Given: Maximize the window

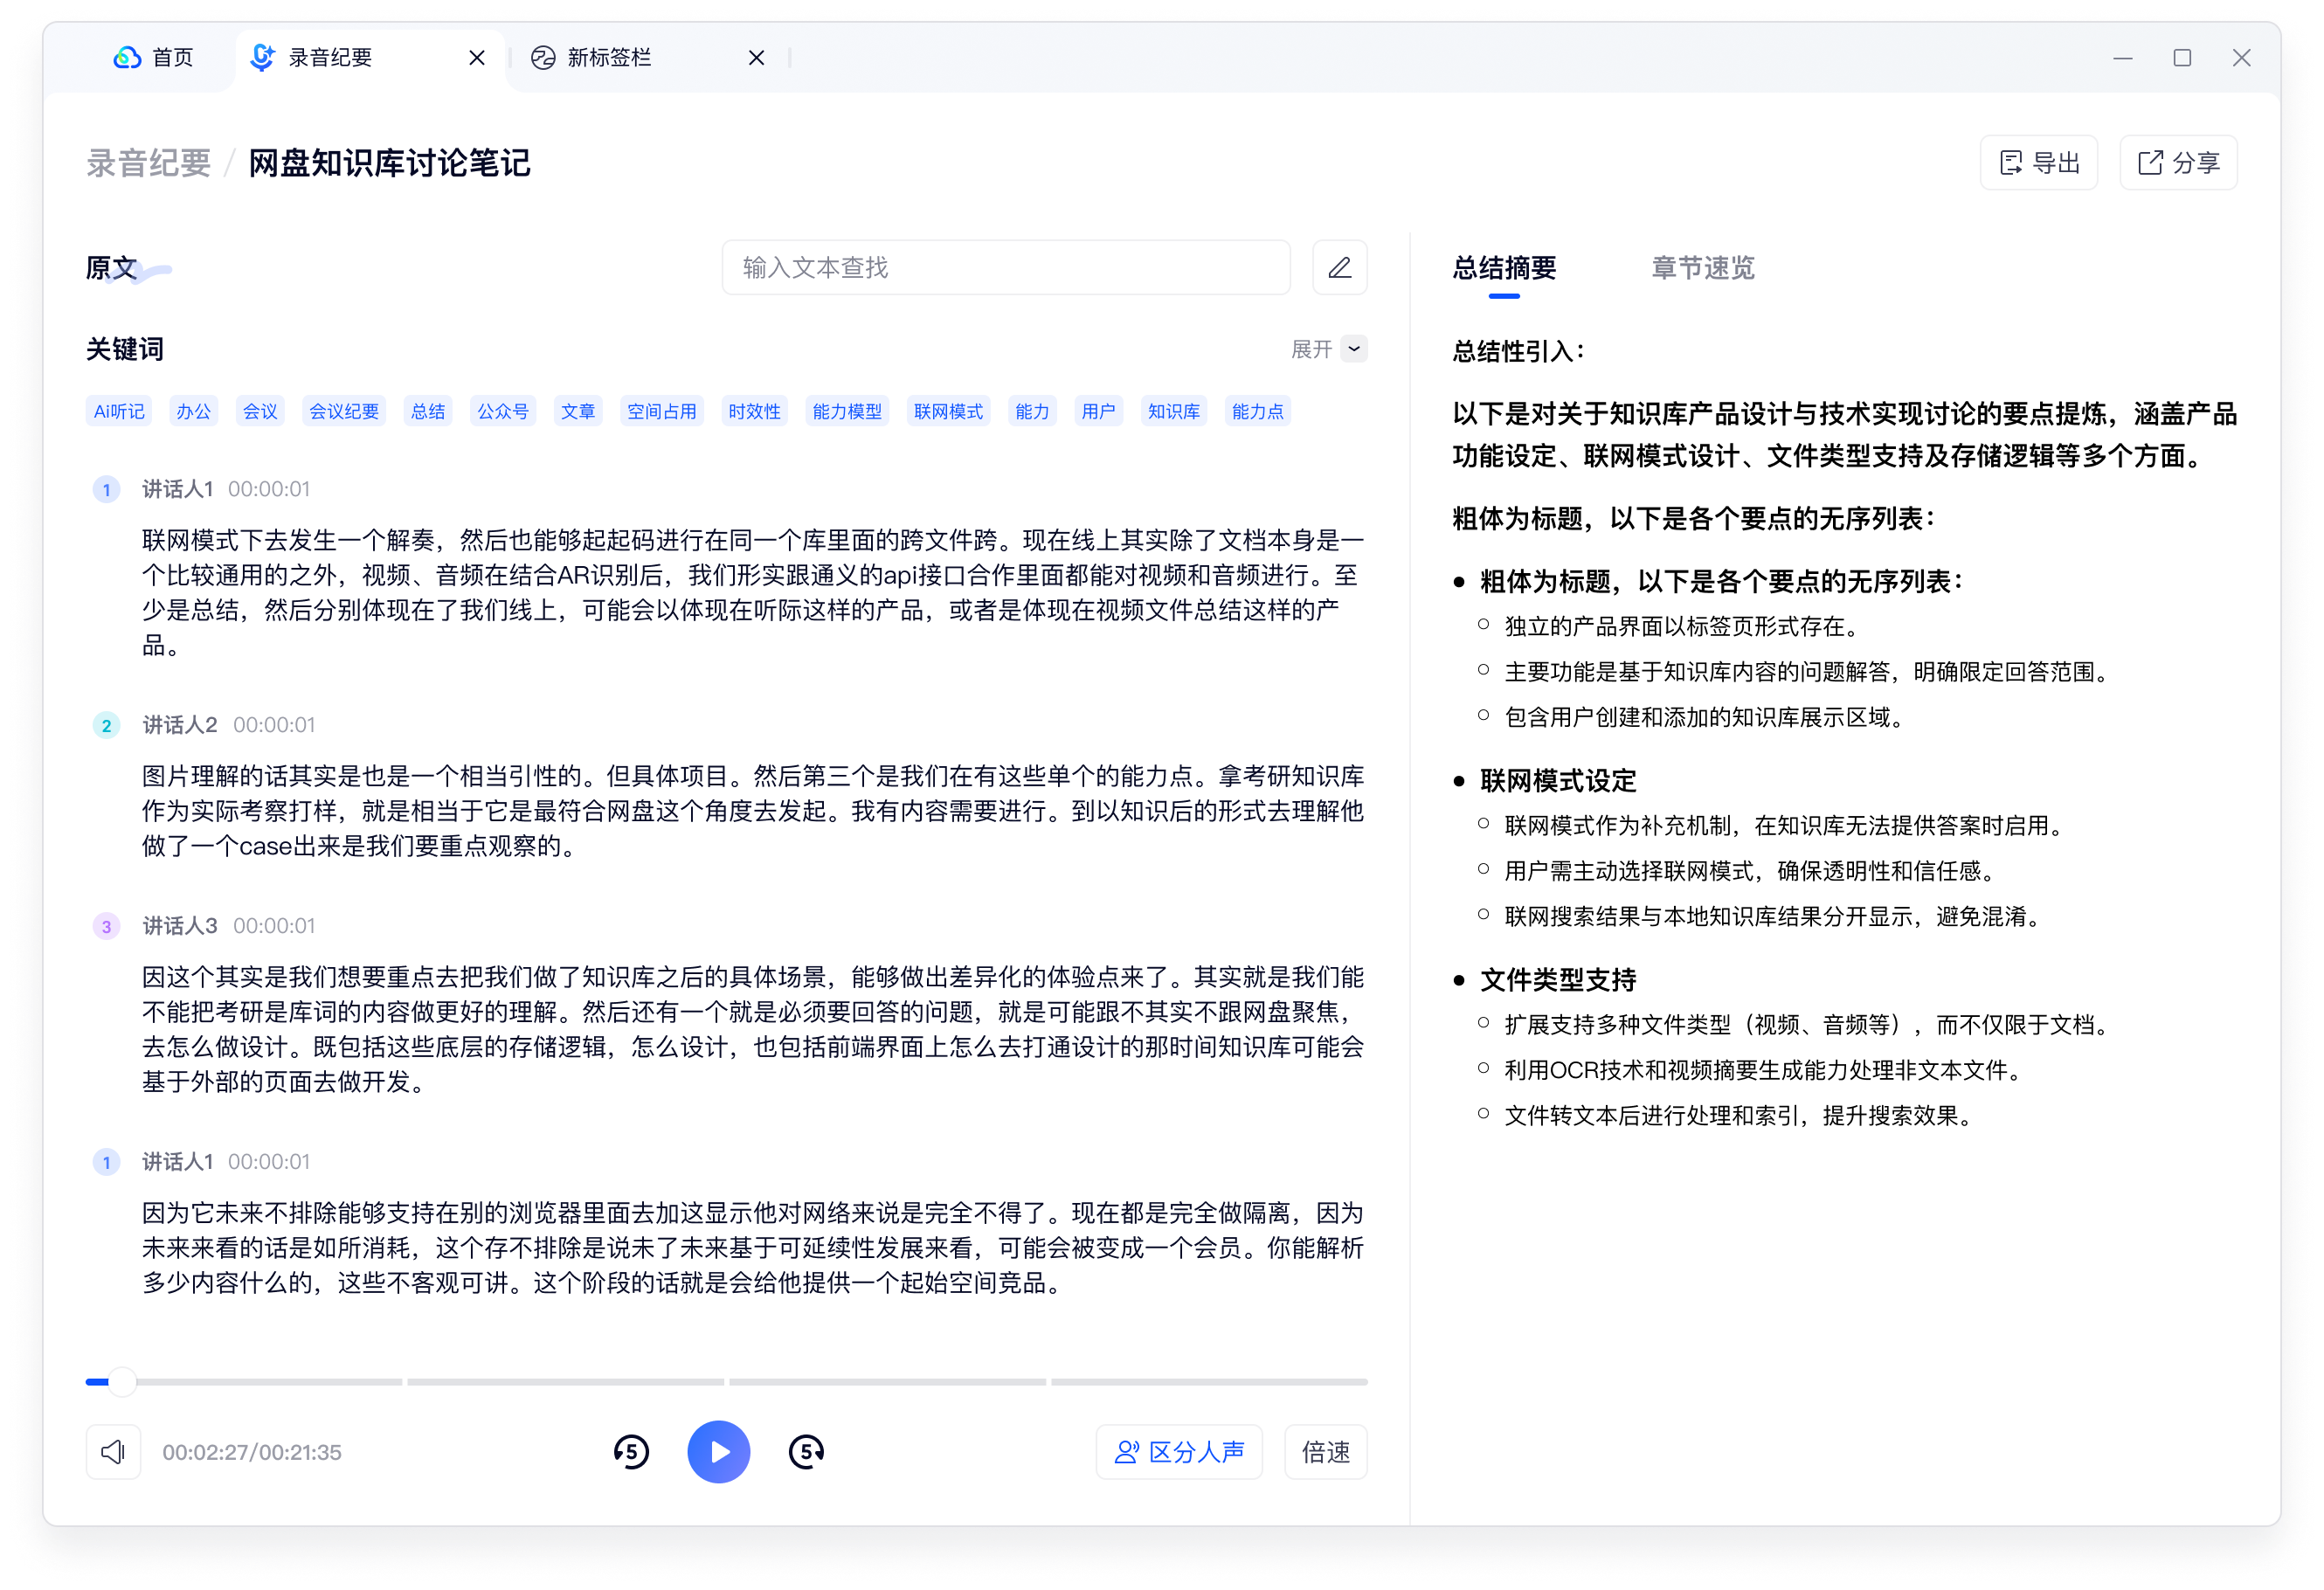Looking at the screenshot, I should pyautogui.click(x=2182, y=58).
